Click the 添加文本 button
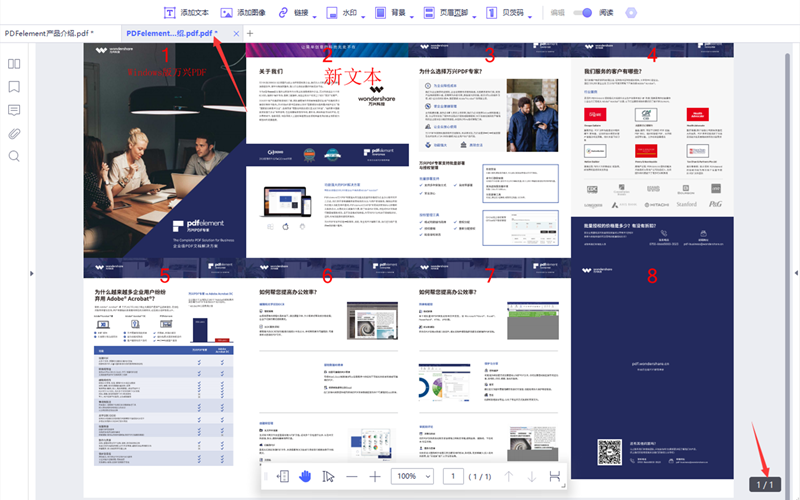800x500 pixels. [x=186, y=13]
